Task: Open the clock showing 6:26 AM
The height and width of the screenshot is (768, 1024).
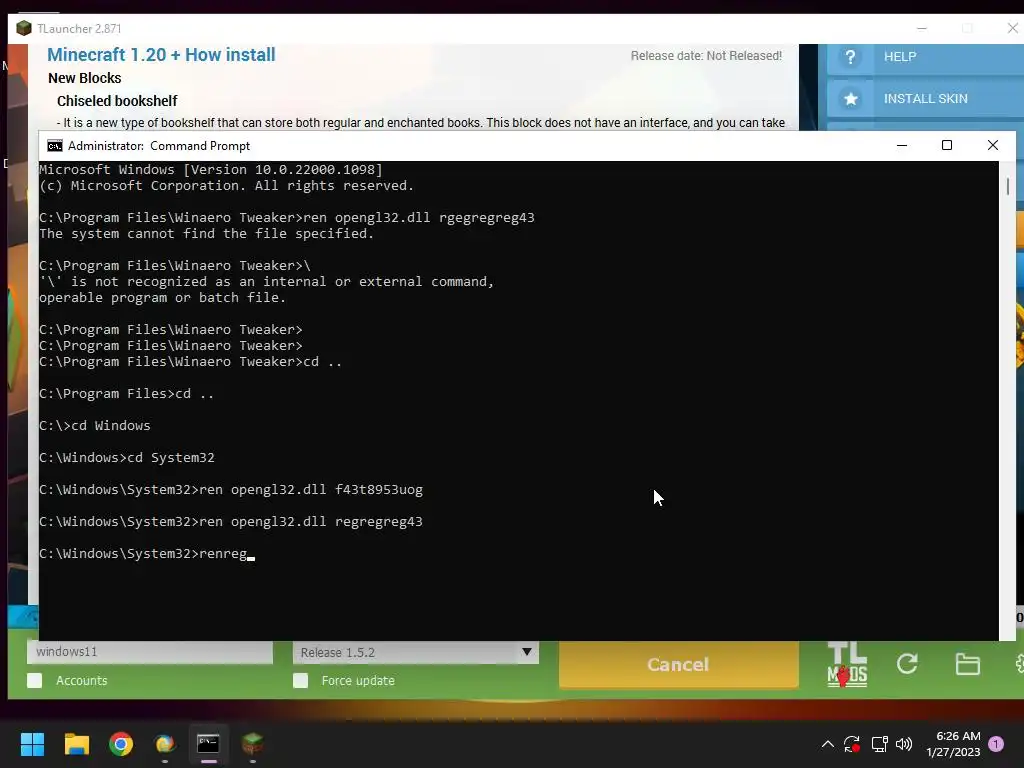Action: coord(953,744)
